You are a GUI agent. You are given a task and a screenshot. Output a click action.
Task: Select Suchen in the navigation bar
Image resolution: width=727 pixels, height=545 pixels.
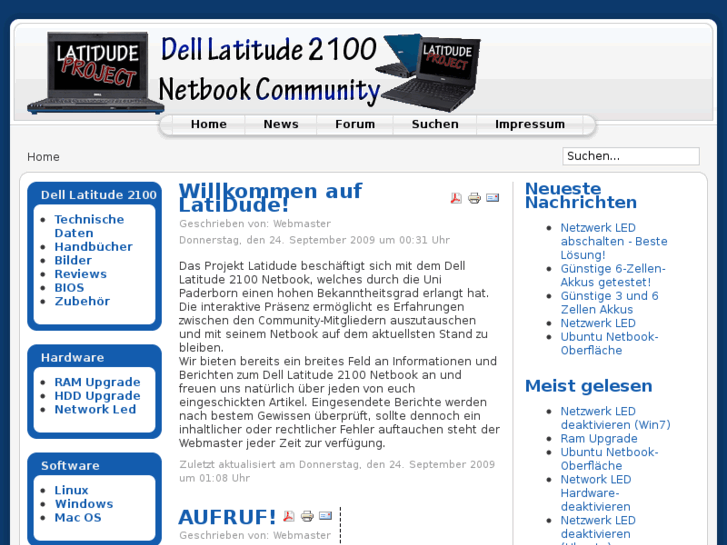[x=435, y=124]
